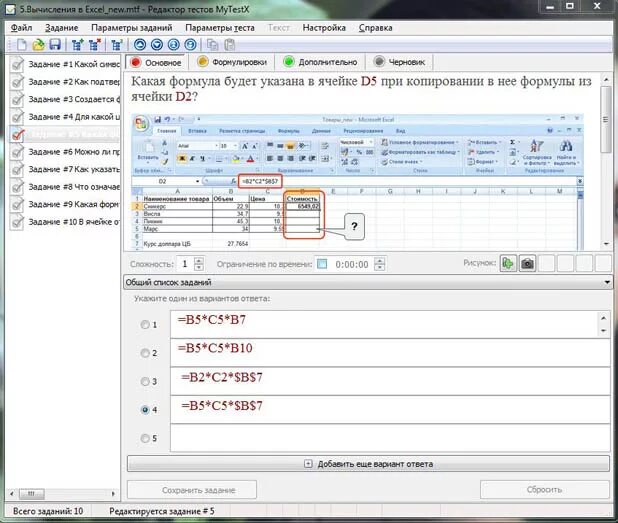Click the checkmark icon of Задание #1

[17, 64]
